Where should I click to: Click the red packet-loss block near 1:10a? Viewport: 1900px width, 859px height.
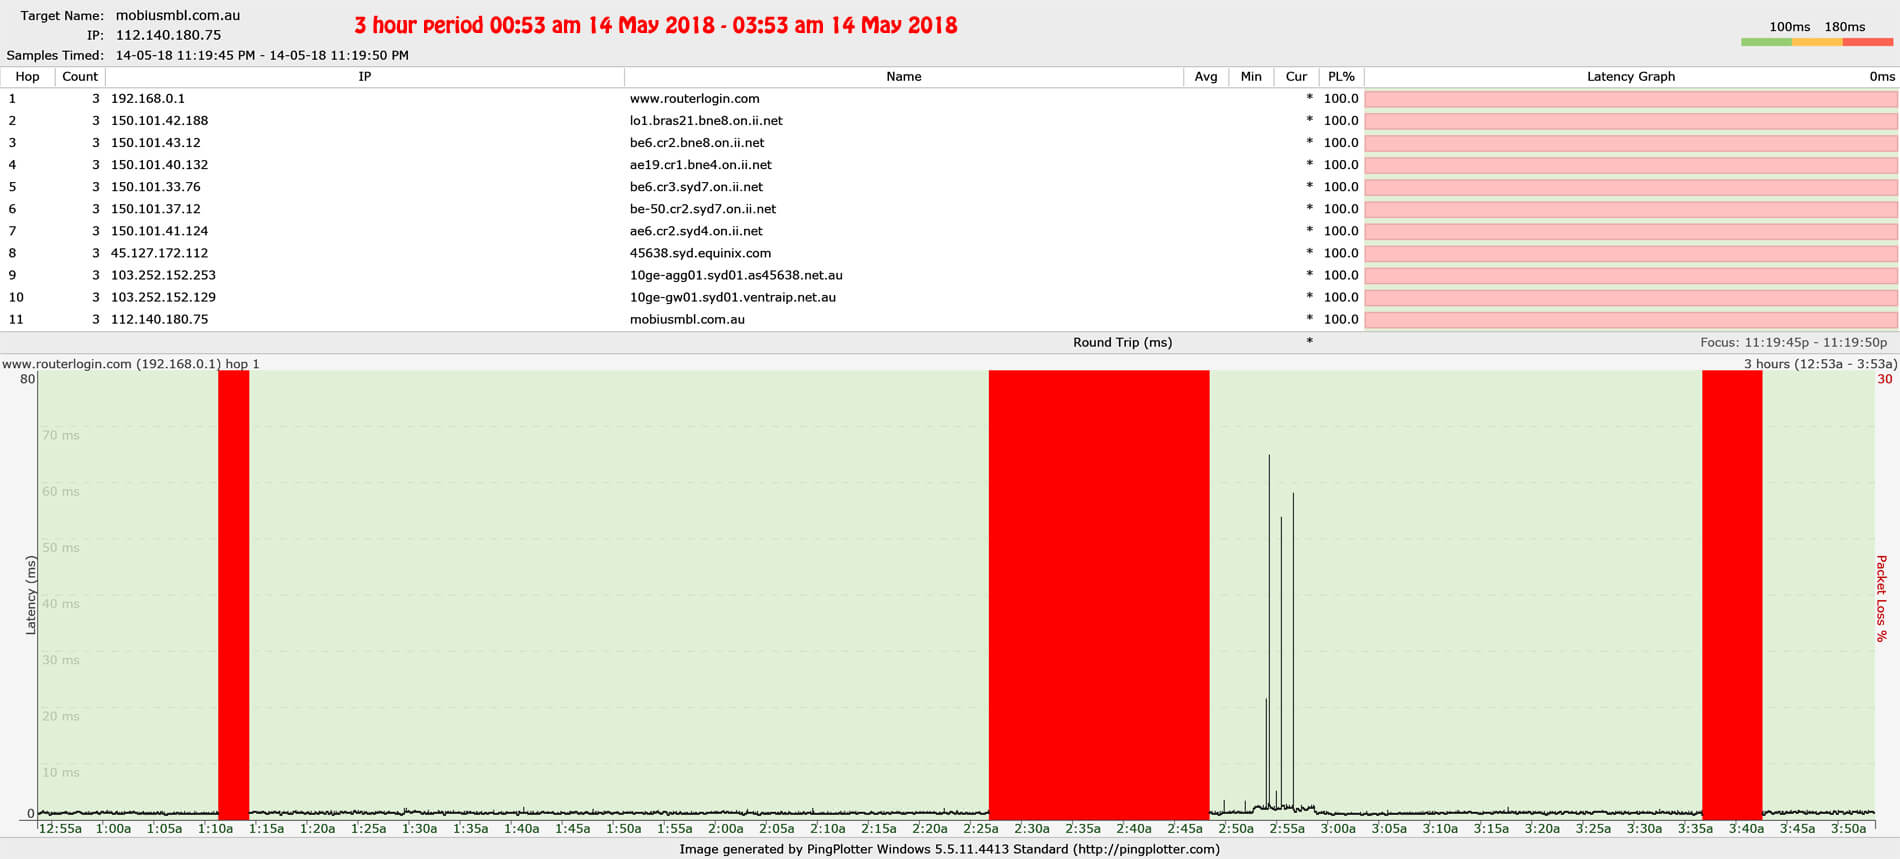point(233,595)
